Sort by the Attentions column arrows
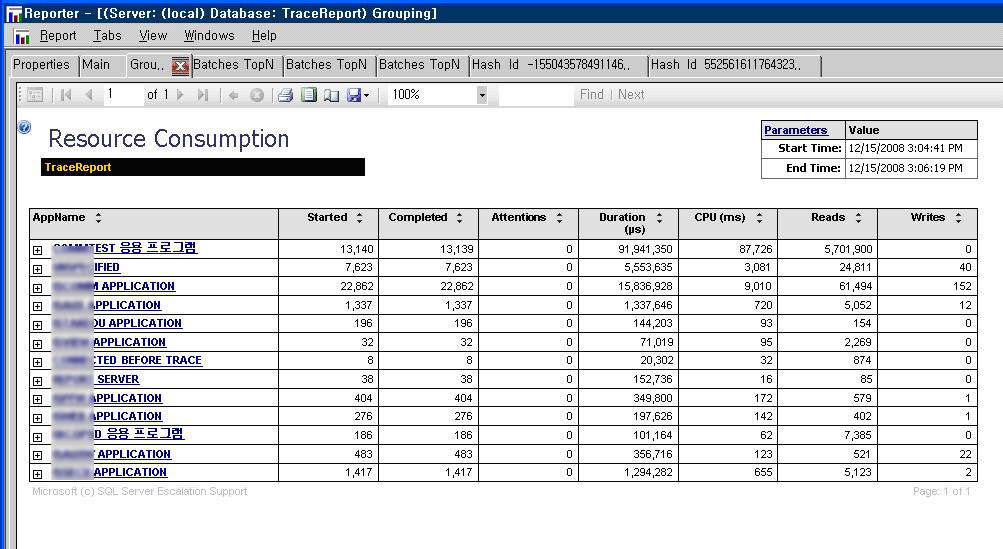 (559, 218)
